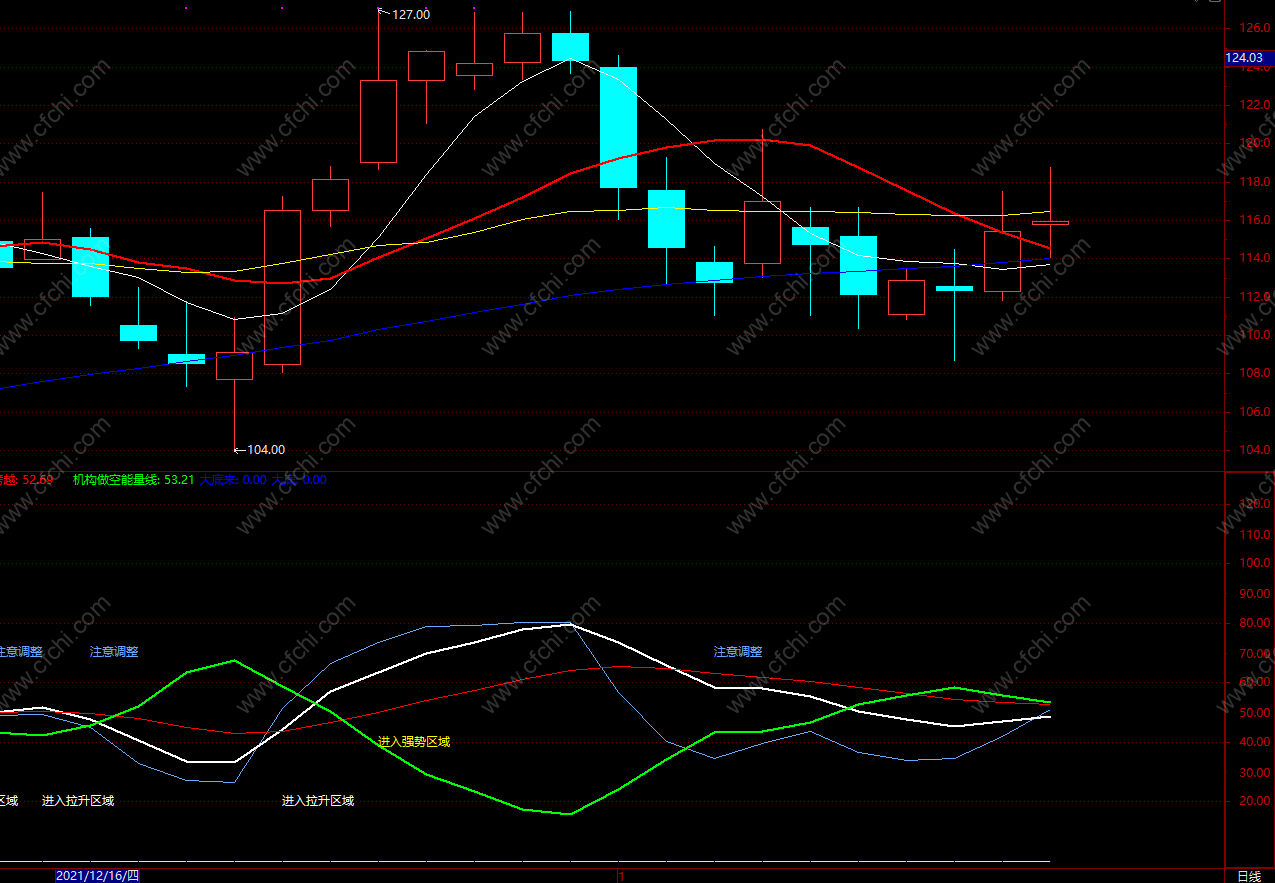Click the 20.00 indicator axis label

[x=1255, y=802]
